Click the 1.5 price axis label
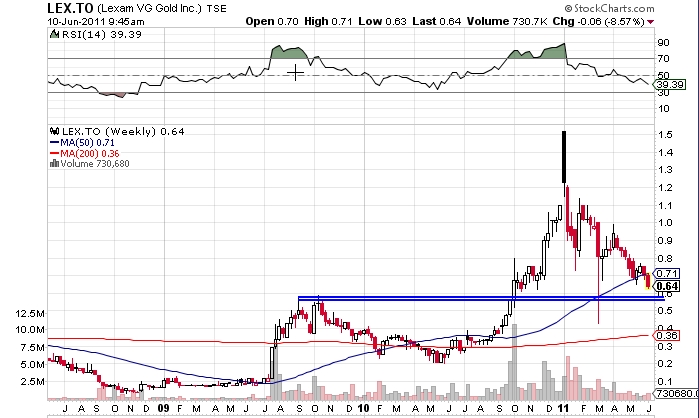The width and height of the screenshot is (699, 418). (665, 135)
